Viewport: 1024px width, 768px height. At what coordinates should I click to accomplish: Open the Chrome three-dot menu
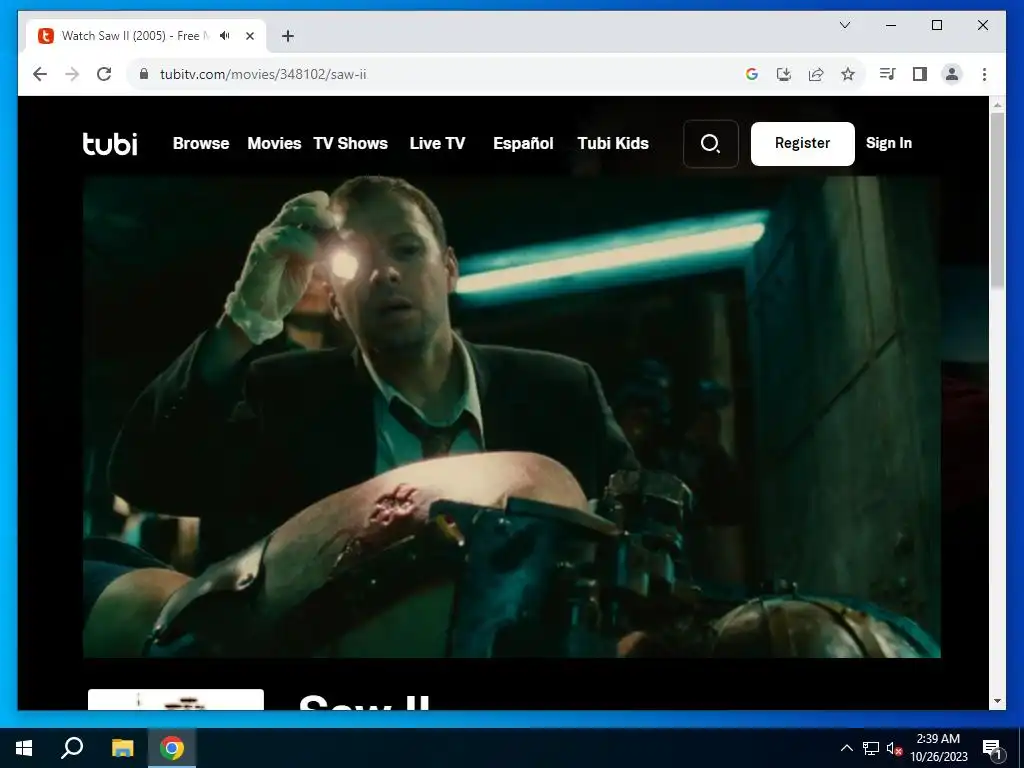coord(984,74)
